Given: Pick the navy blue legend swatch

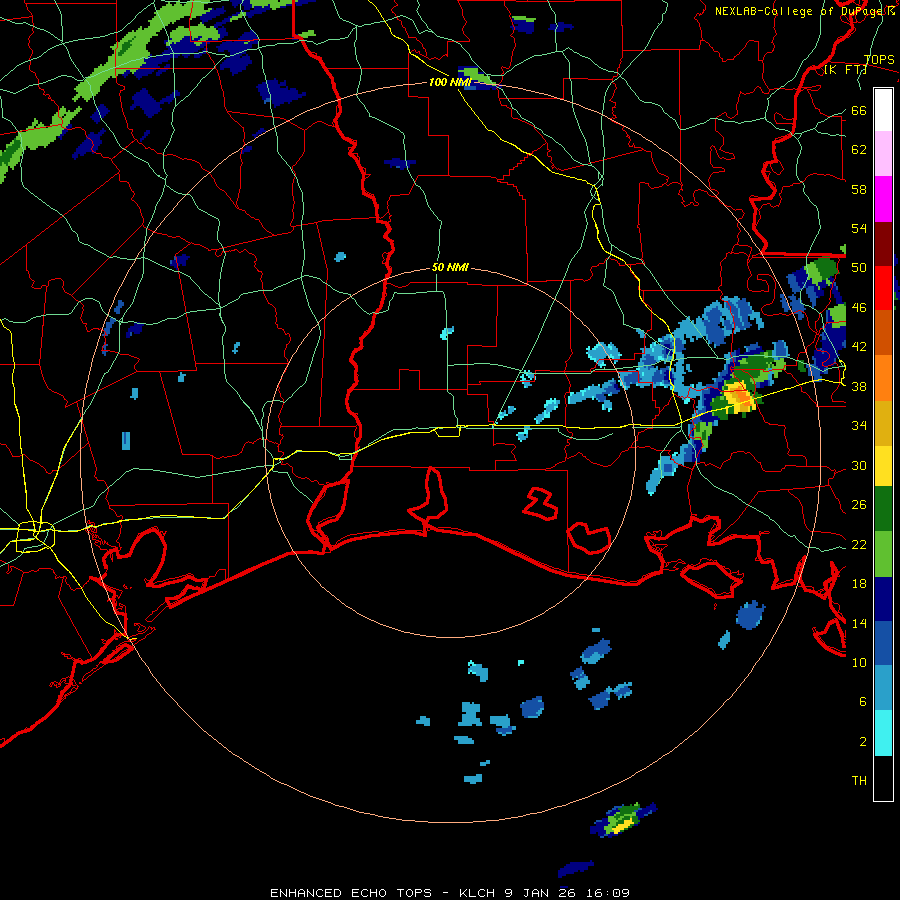Looking at the screenshot, I should [883, 599].
